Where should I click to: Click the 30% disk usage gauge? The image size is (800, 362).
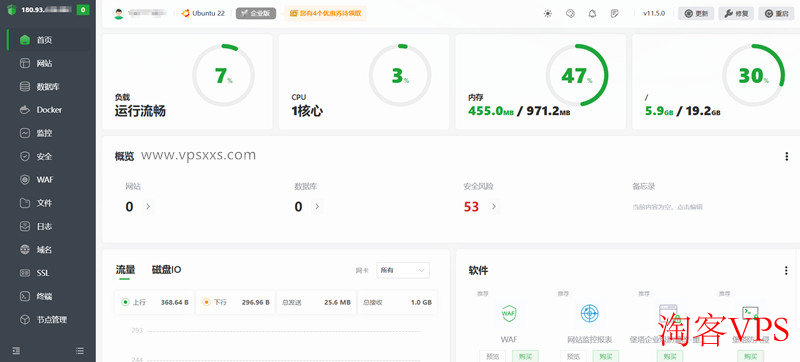pyautogui.click(x=754, y=75)
